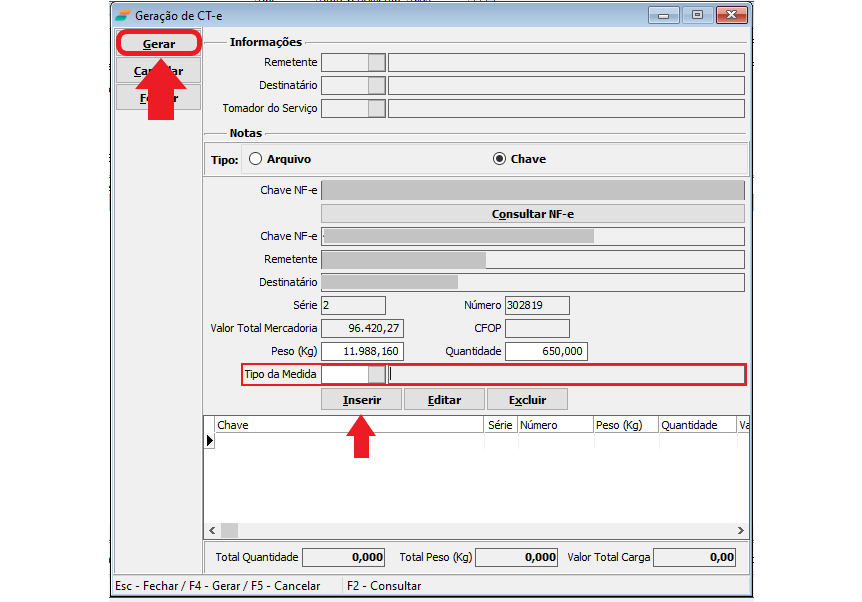Screen dimensions: 862x602
Task: Click Consultar NF-e button
Action: [x=532, y=214]
